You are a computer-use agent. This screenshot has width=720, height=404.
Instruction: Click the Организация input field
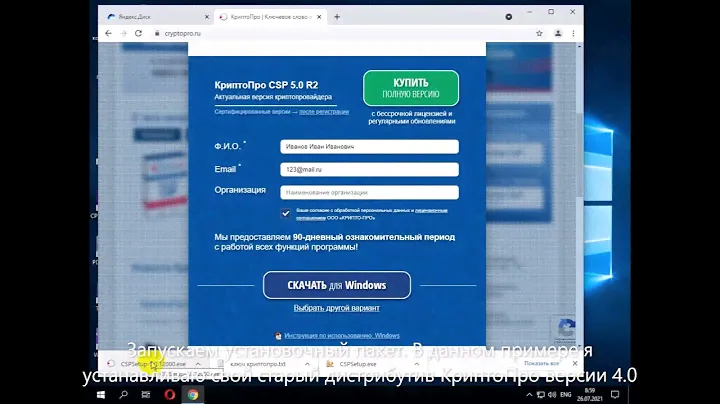pos(369,192)
